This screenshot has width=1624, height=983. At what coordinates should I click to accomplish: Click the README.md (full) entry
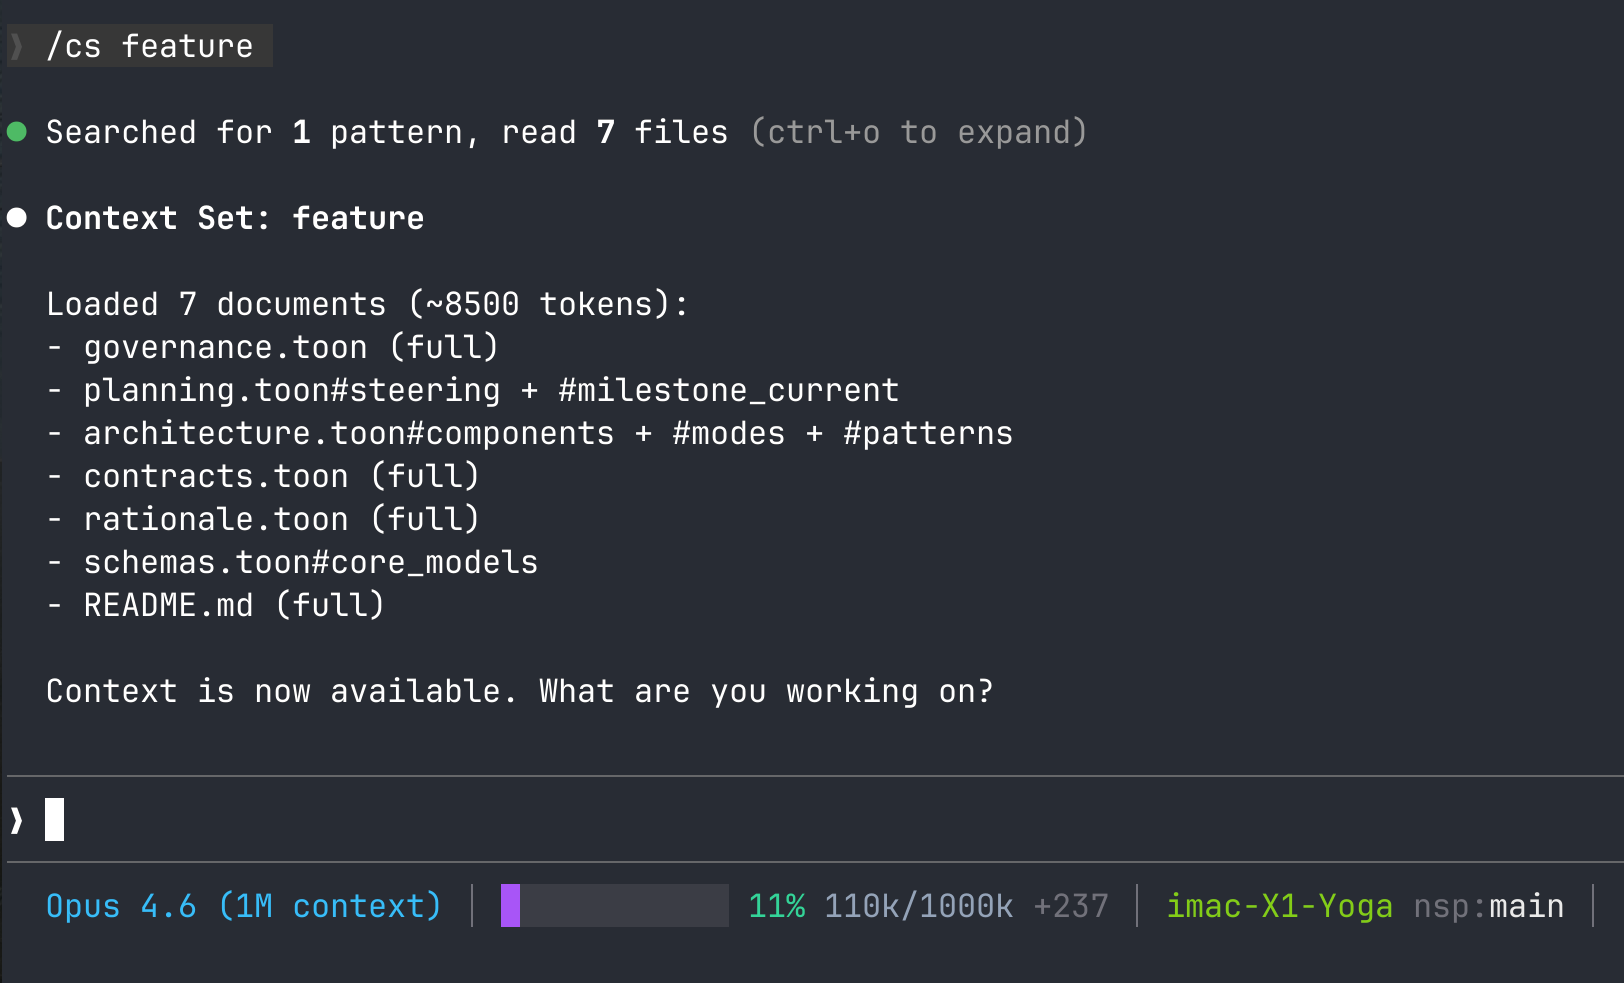pos(233,605)
